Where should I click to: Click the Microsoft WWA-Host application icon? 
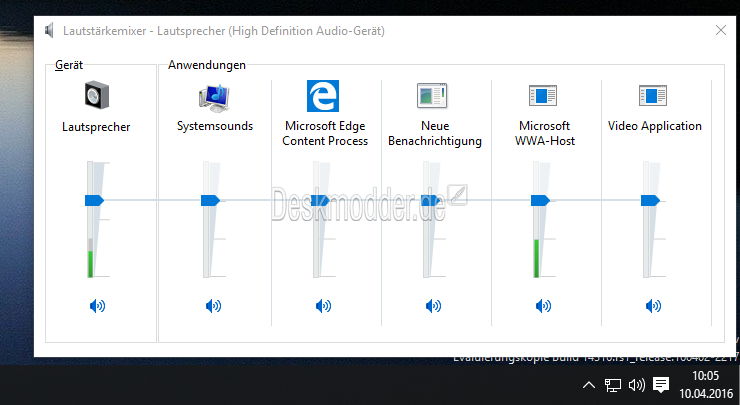coord(543,96)
